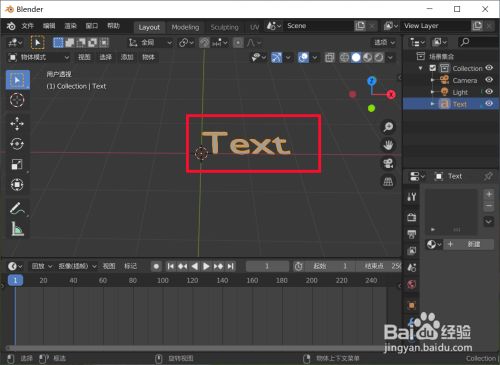Switch to the Sculpting workspace tab
This screenshot has height=365, width=500.
coord(225,27)
